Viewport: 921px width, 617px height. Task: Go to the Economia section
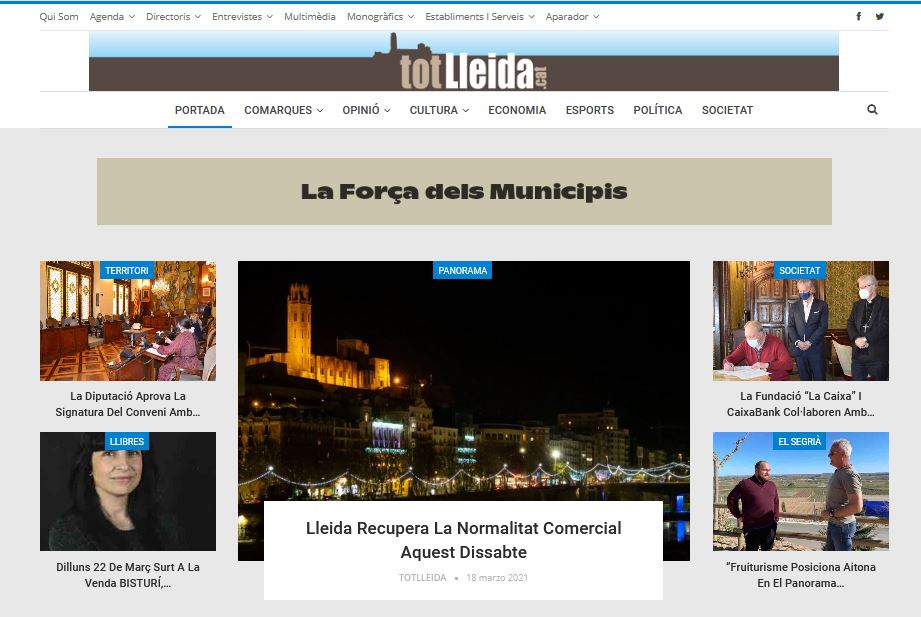click(517, 110)
